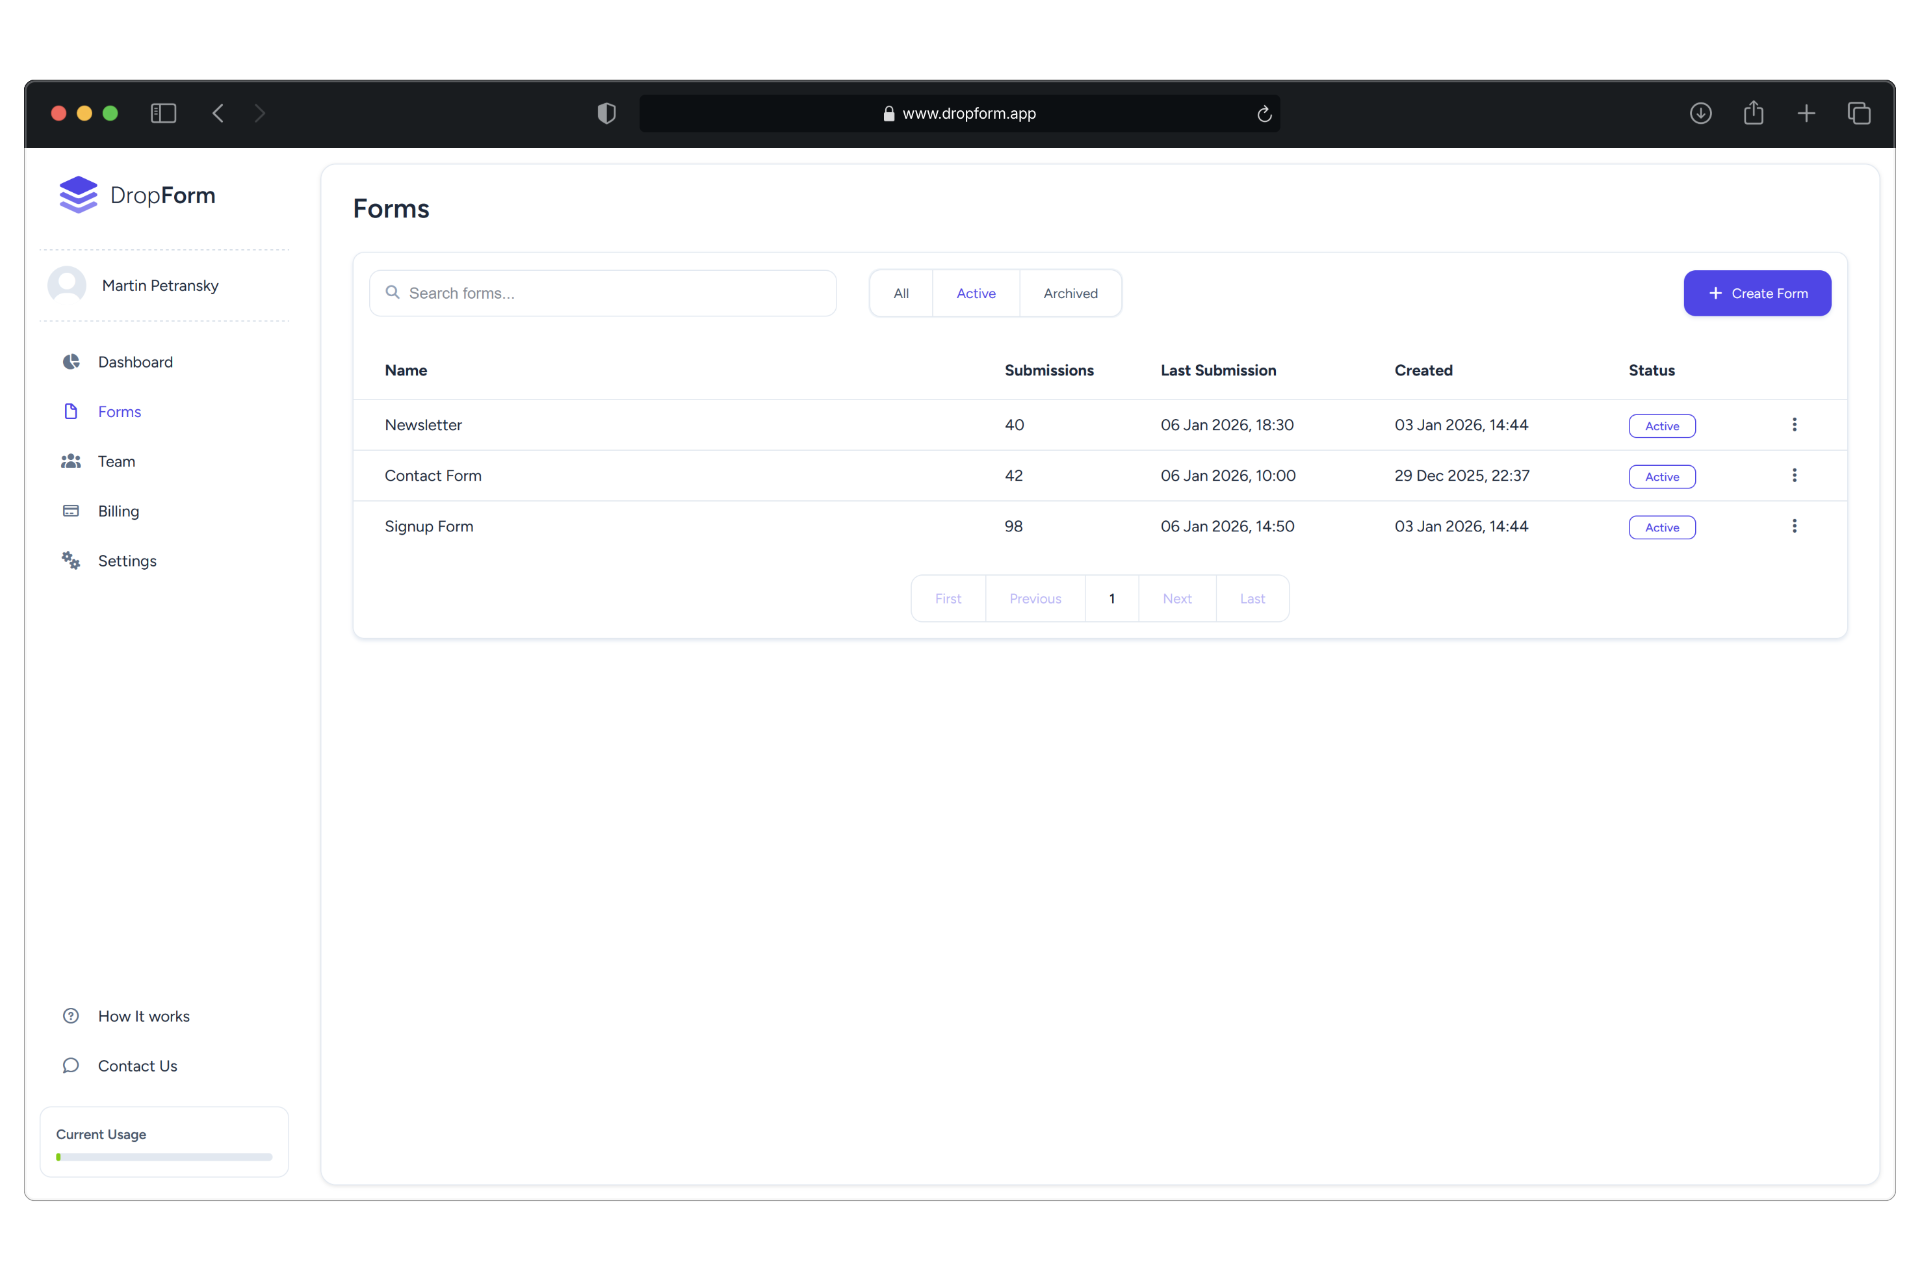Switch to the Archived forms tab
This screenshot has width=1920, height=1280.
1070,293
